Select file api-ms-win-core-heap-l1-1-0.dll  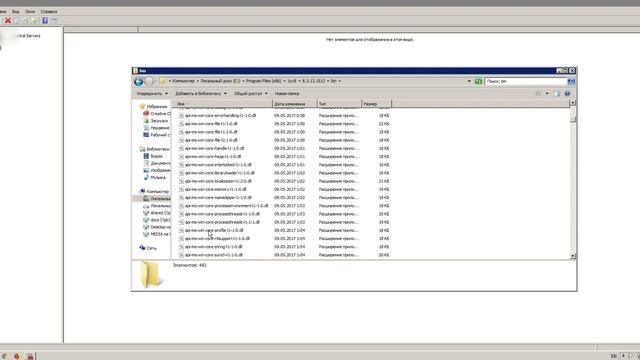point(213,156)
